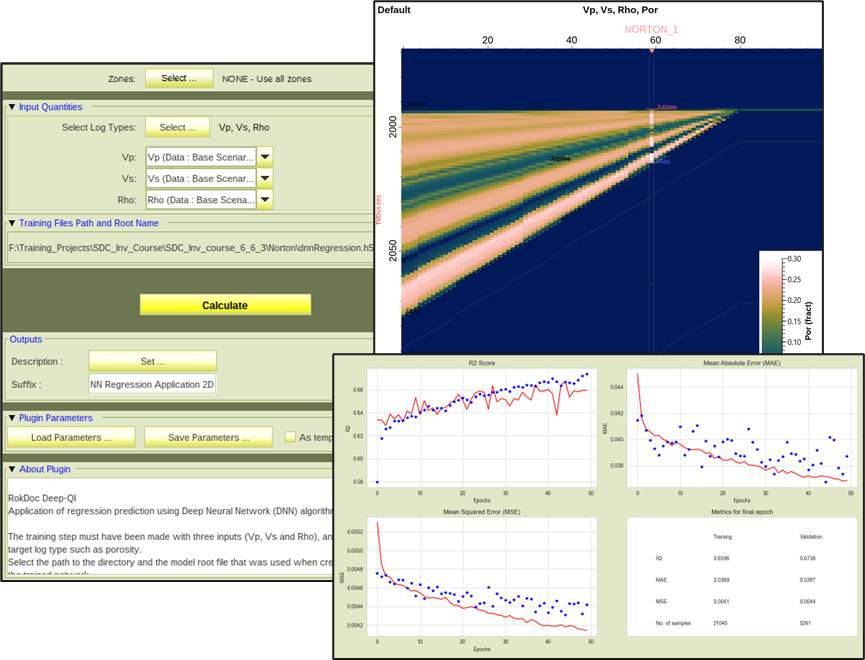This screenshot has width=865, height=660.
Task: Click the Description Set button
Action: (152, 362)
